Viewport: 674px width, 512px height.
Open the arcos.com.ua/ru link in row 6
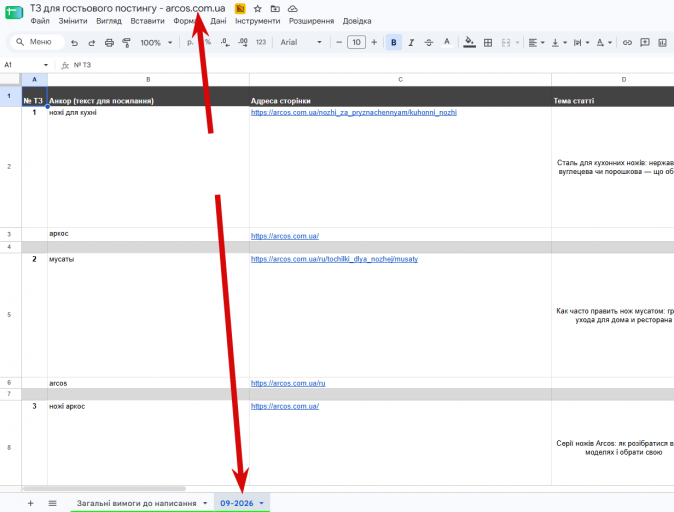[x=288, y=383]
